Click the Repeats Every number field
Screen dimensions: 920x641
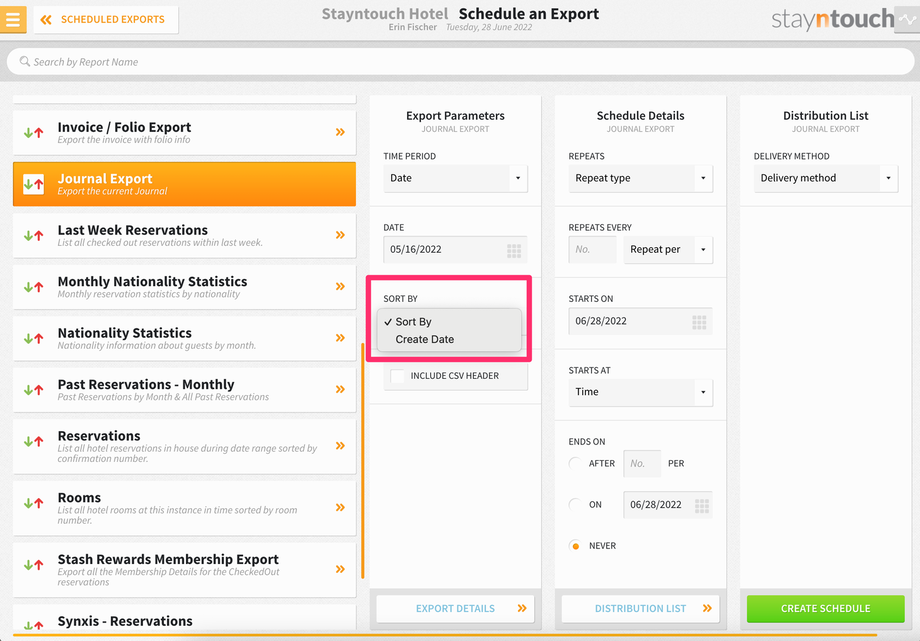[x=593, y=249]
